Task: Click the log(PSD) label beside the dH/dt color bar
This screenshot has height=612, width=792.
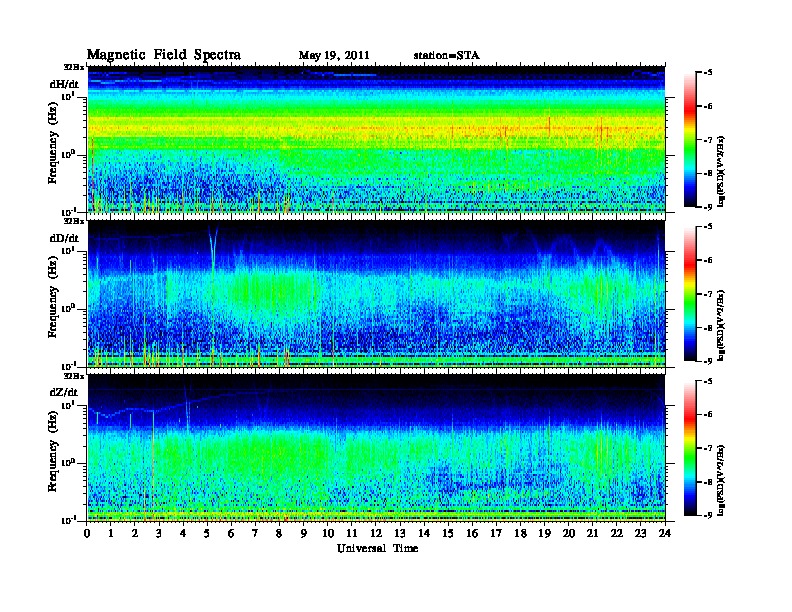Action: (x=721, y=171)
